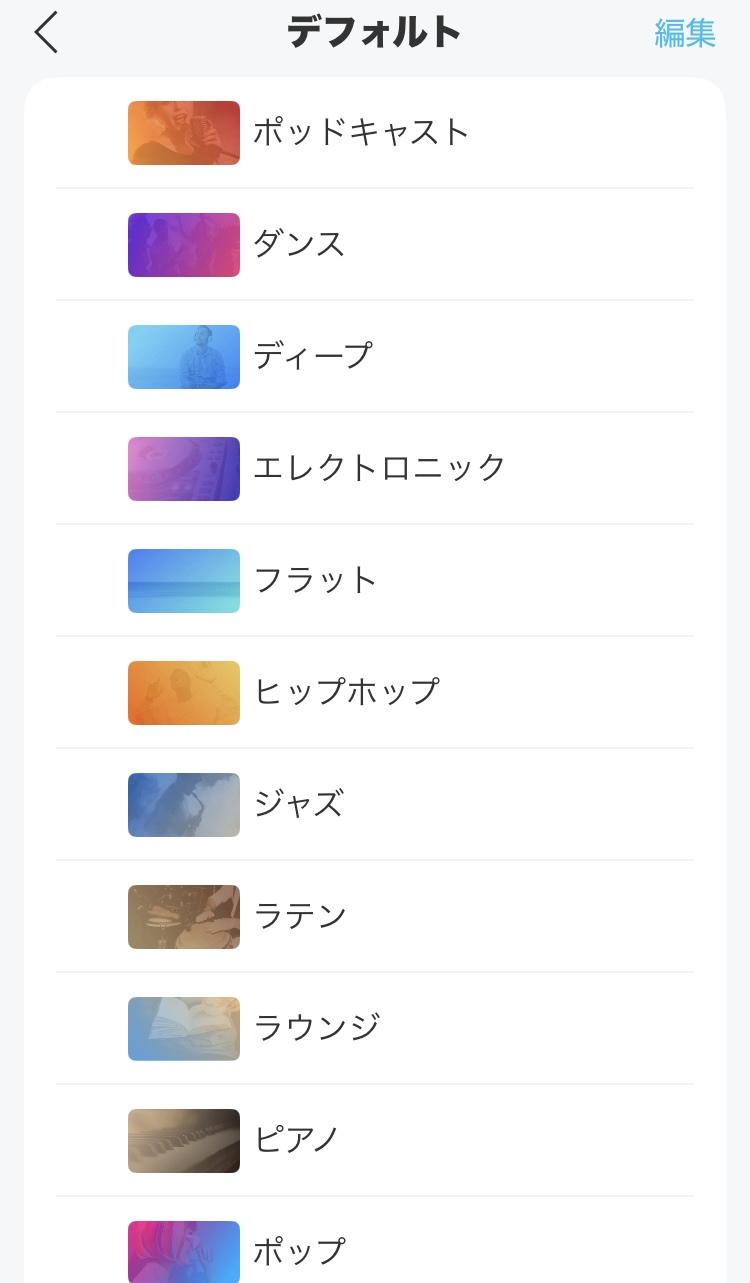Choose the ラテン drum thumbnail
This screenshot has width=750, height=1283.
pos(184,916)
